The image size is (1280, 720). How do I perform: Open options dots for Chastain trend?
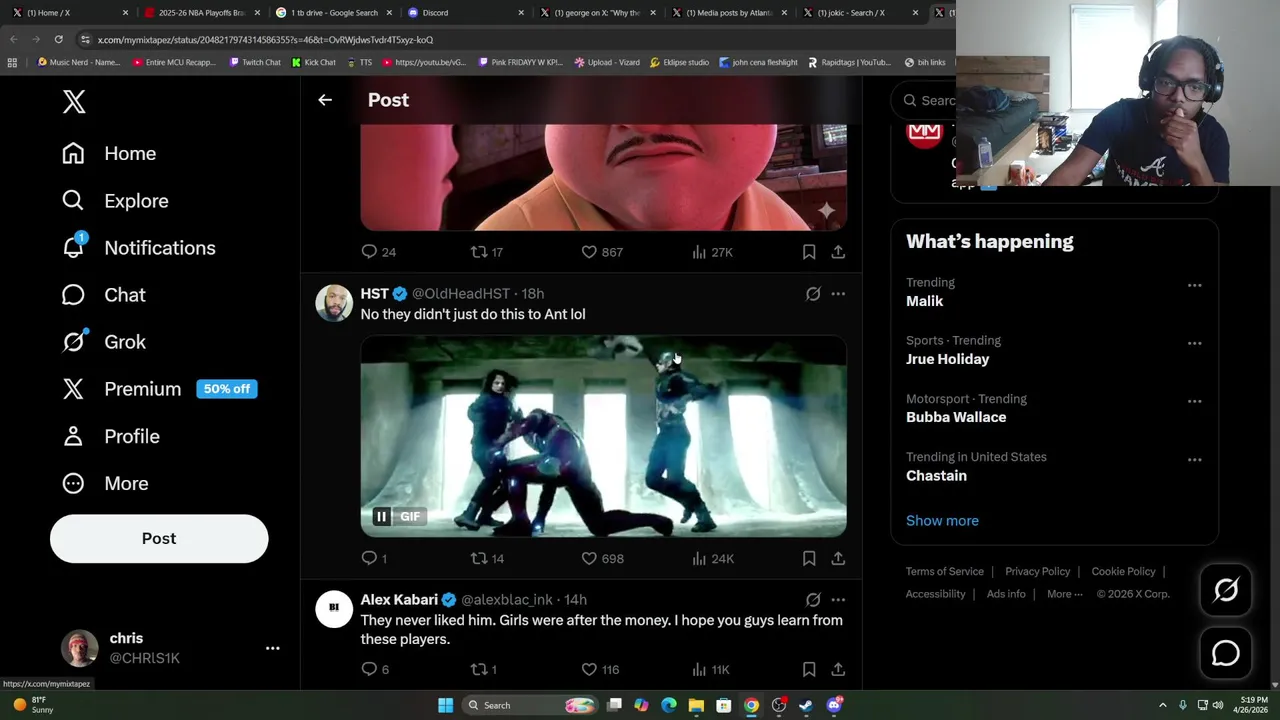click(1194, 459)
